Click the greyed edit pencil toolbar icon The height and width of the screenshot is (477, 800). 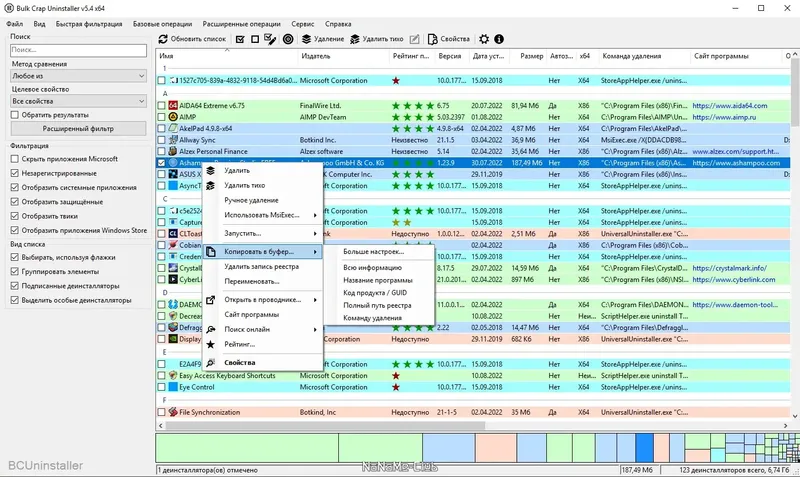[415, 39]
